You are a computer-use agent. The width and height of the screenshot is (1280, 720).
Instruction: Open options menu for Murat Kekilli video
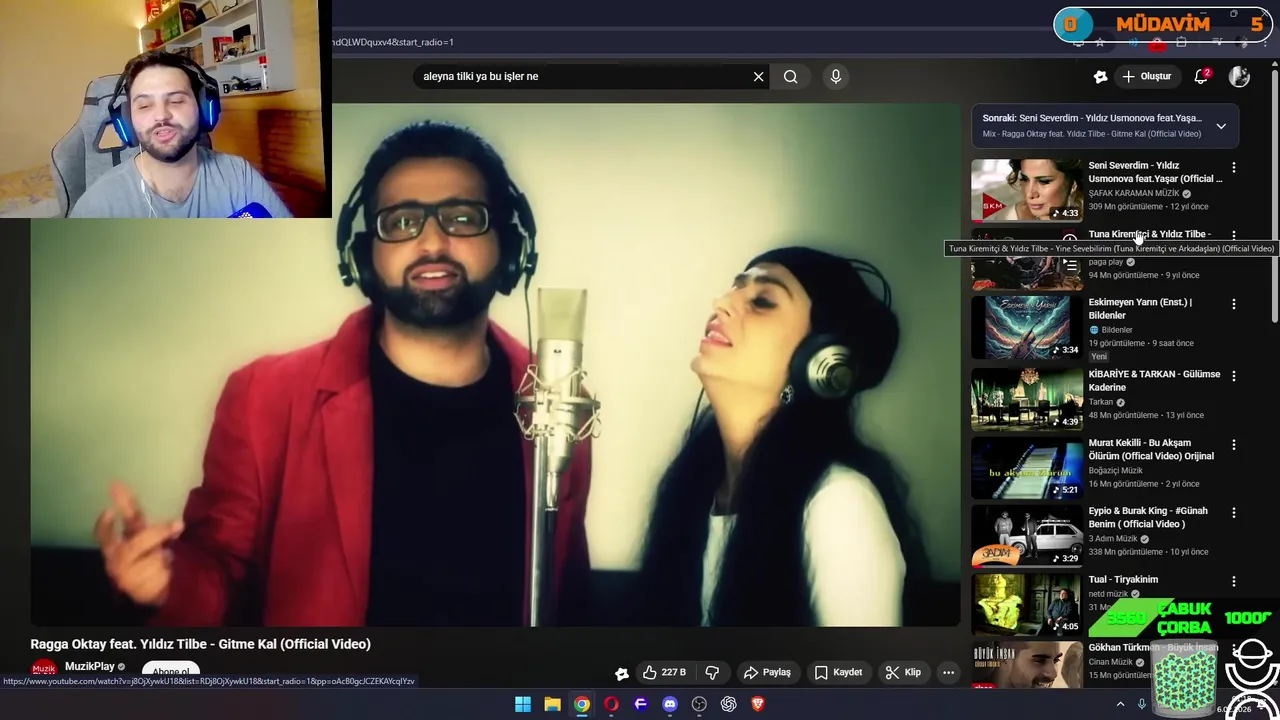click(1233, 444)
